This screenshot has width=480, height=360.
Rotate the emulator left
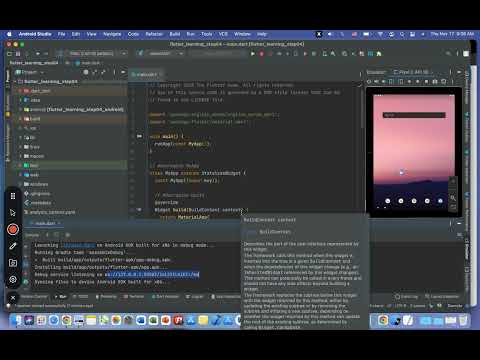click(x=392, y=81)
